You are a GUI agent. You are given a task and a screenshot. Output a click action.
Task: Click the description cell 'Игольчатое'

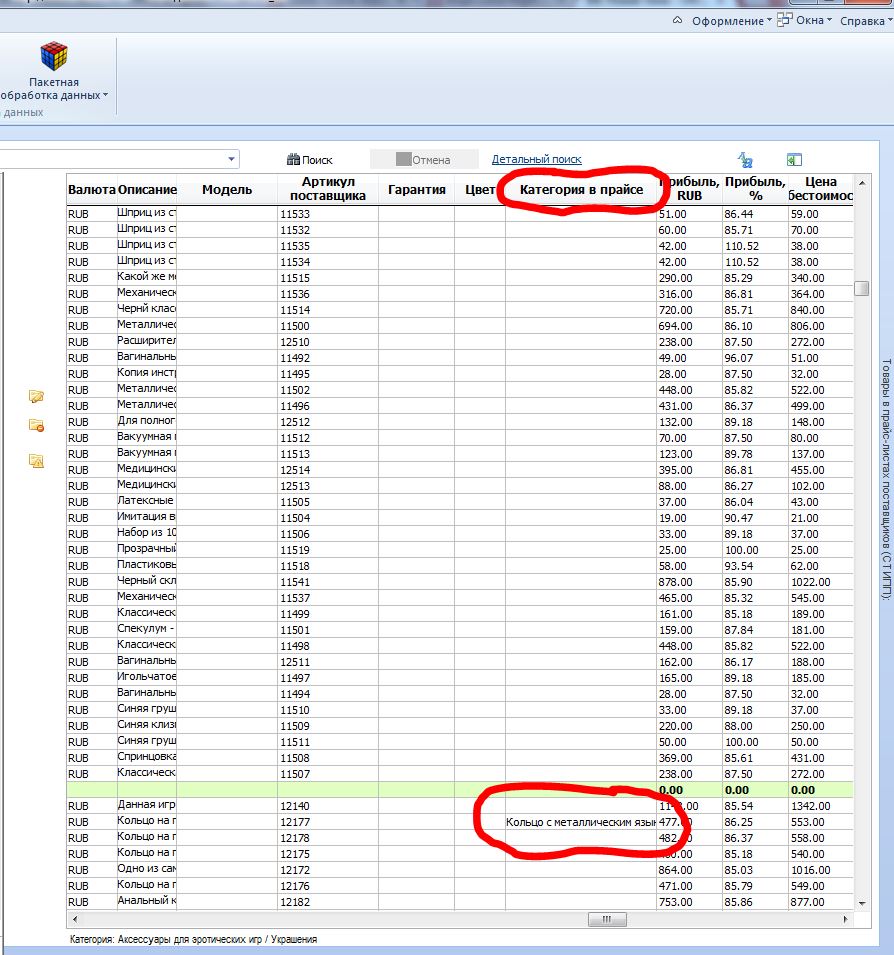pos(147,677)
